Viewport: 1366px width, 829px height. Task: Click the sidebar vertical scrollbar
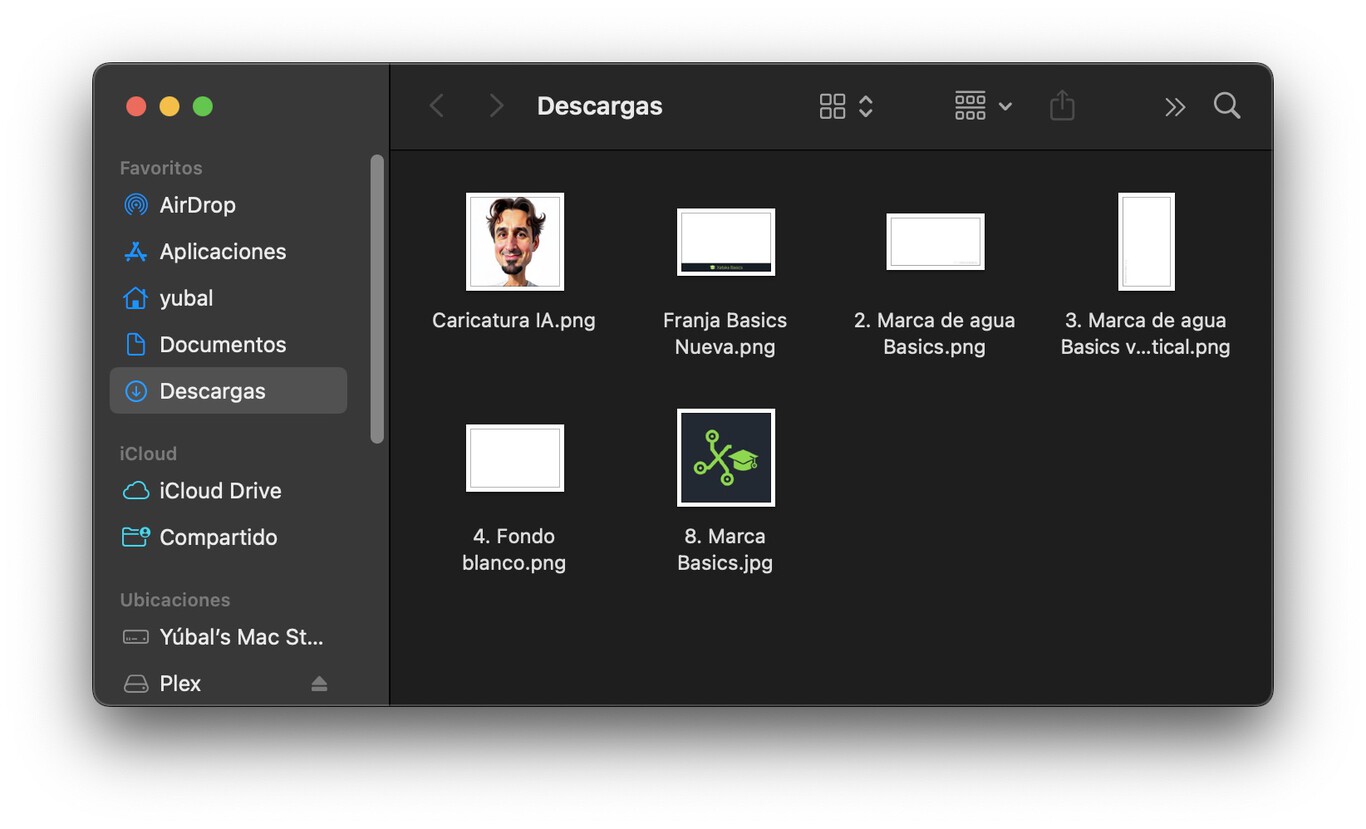[x=377, y=298]
